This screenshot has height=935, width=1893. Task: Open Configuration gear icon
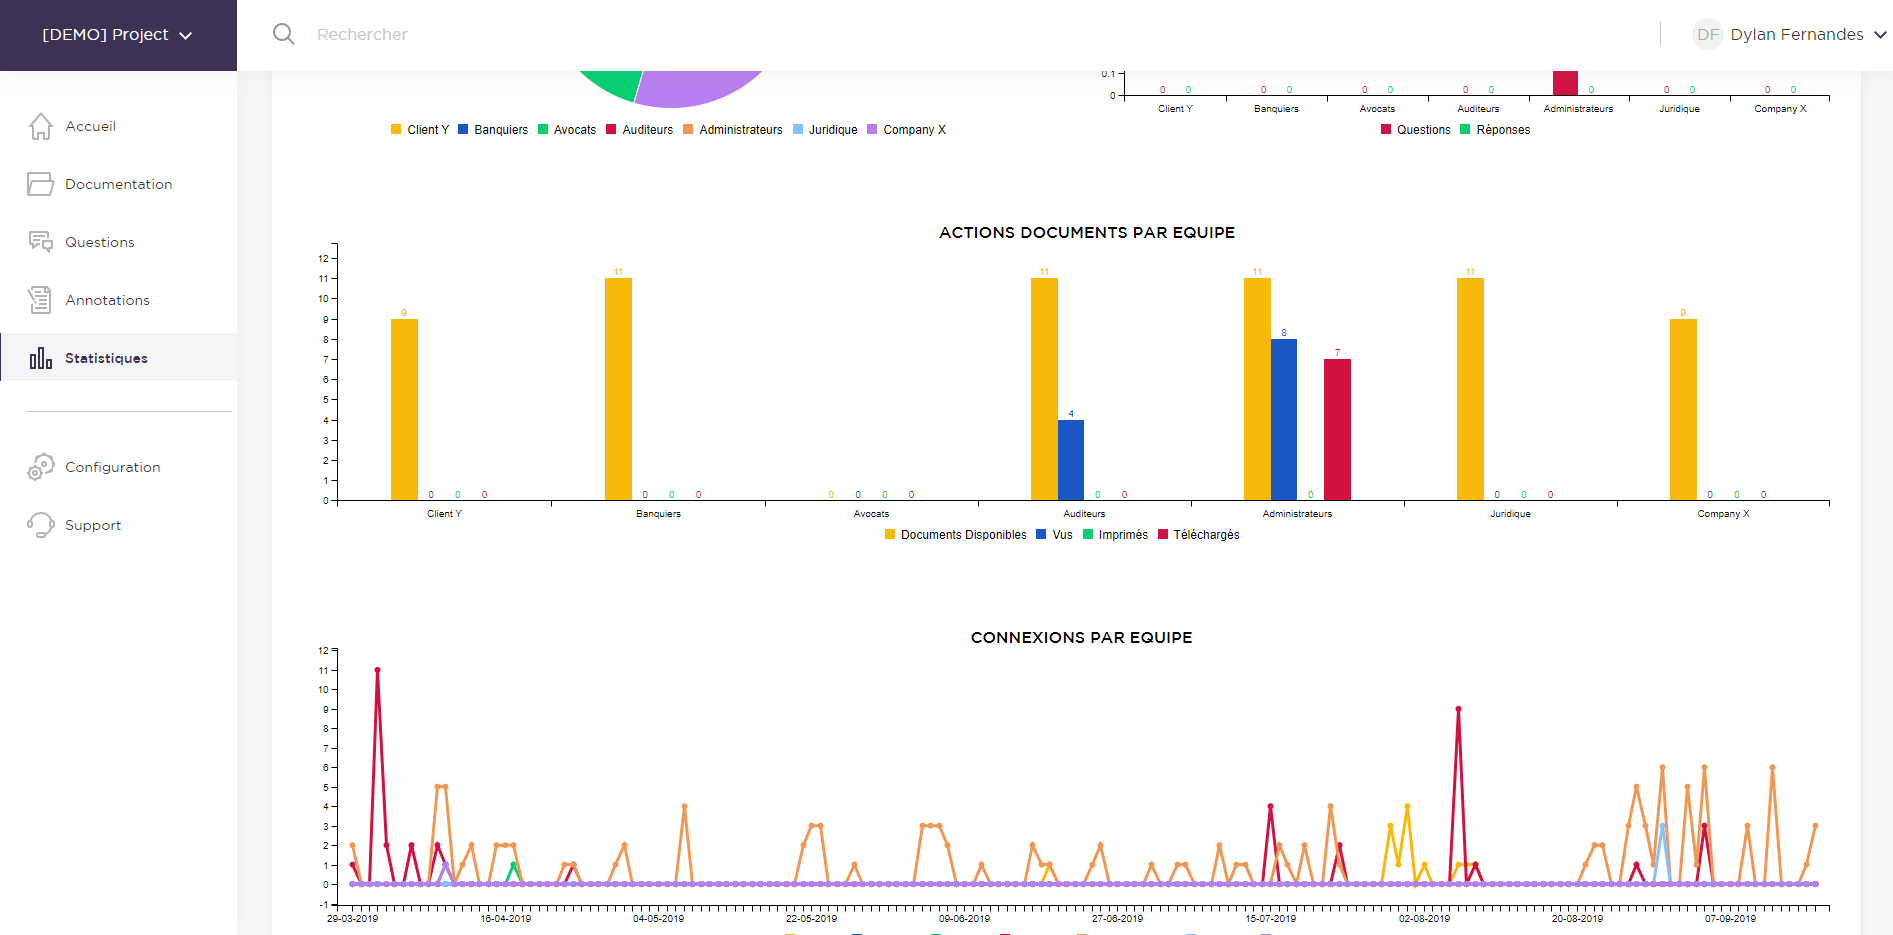coord(41,467)
